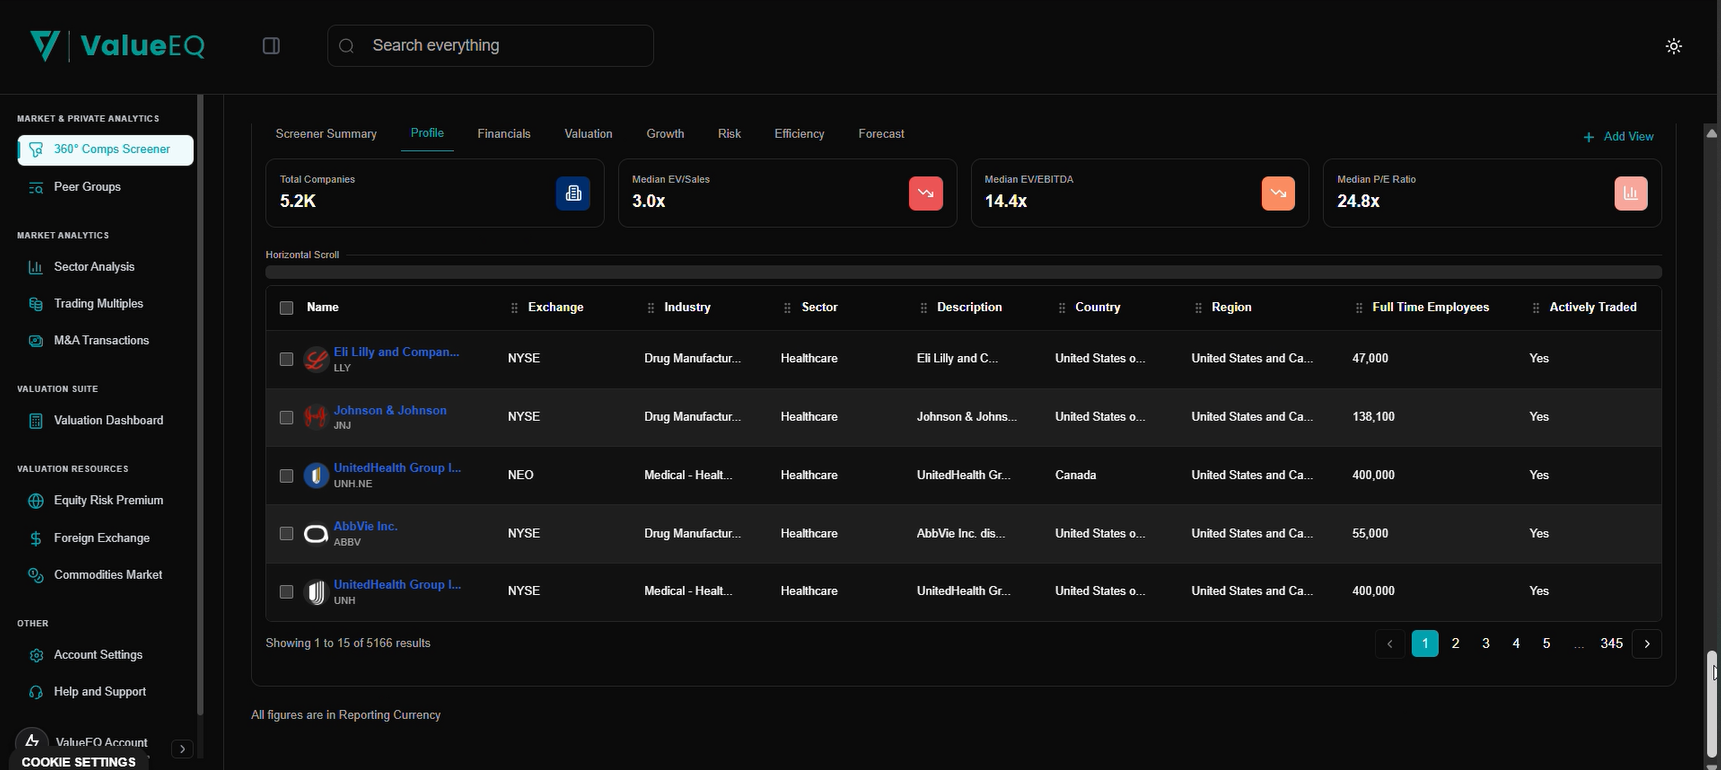The width and height of the screenshot is (1721, 770).
Task: Click the Median P/E Ratio chart icon
Action: [x=1630, y=193]
